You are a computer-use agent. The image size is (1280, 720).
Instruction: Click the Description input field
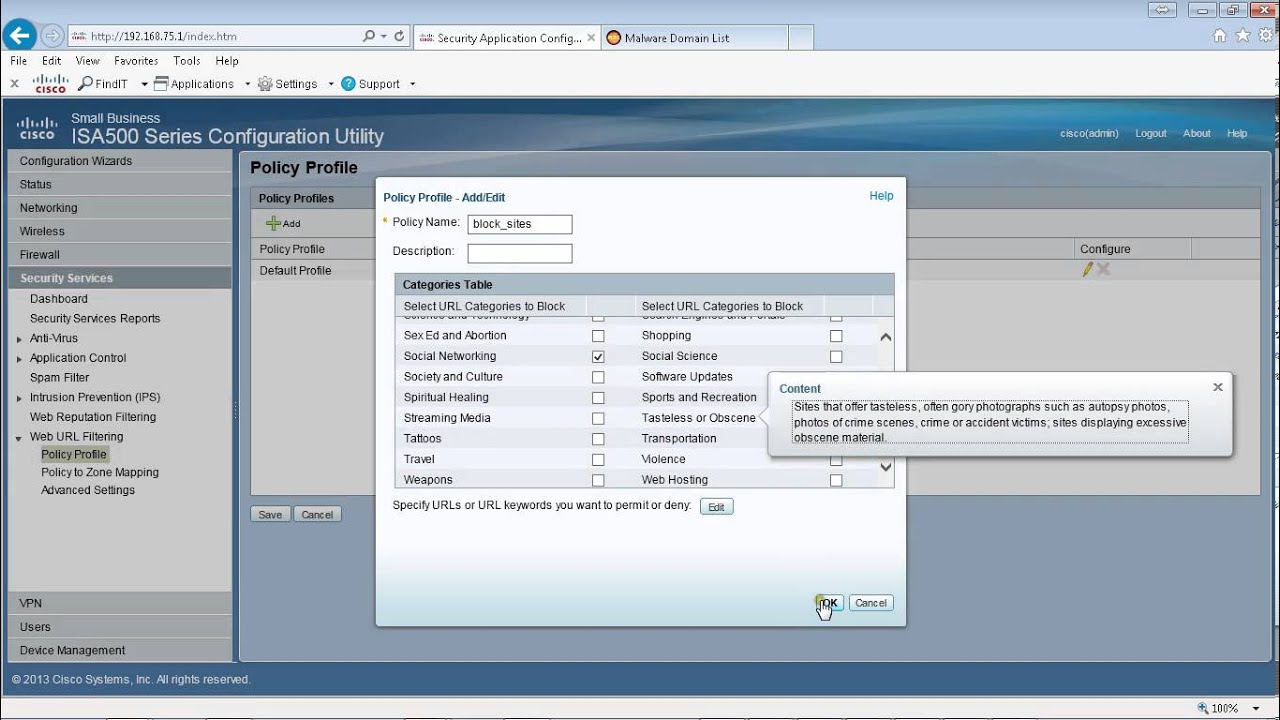click(x=520, y=253)
